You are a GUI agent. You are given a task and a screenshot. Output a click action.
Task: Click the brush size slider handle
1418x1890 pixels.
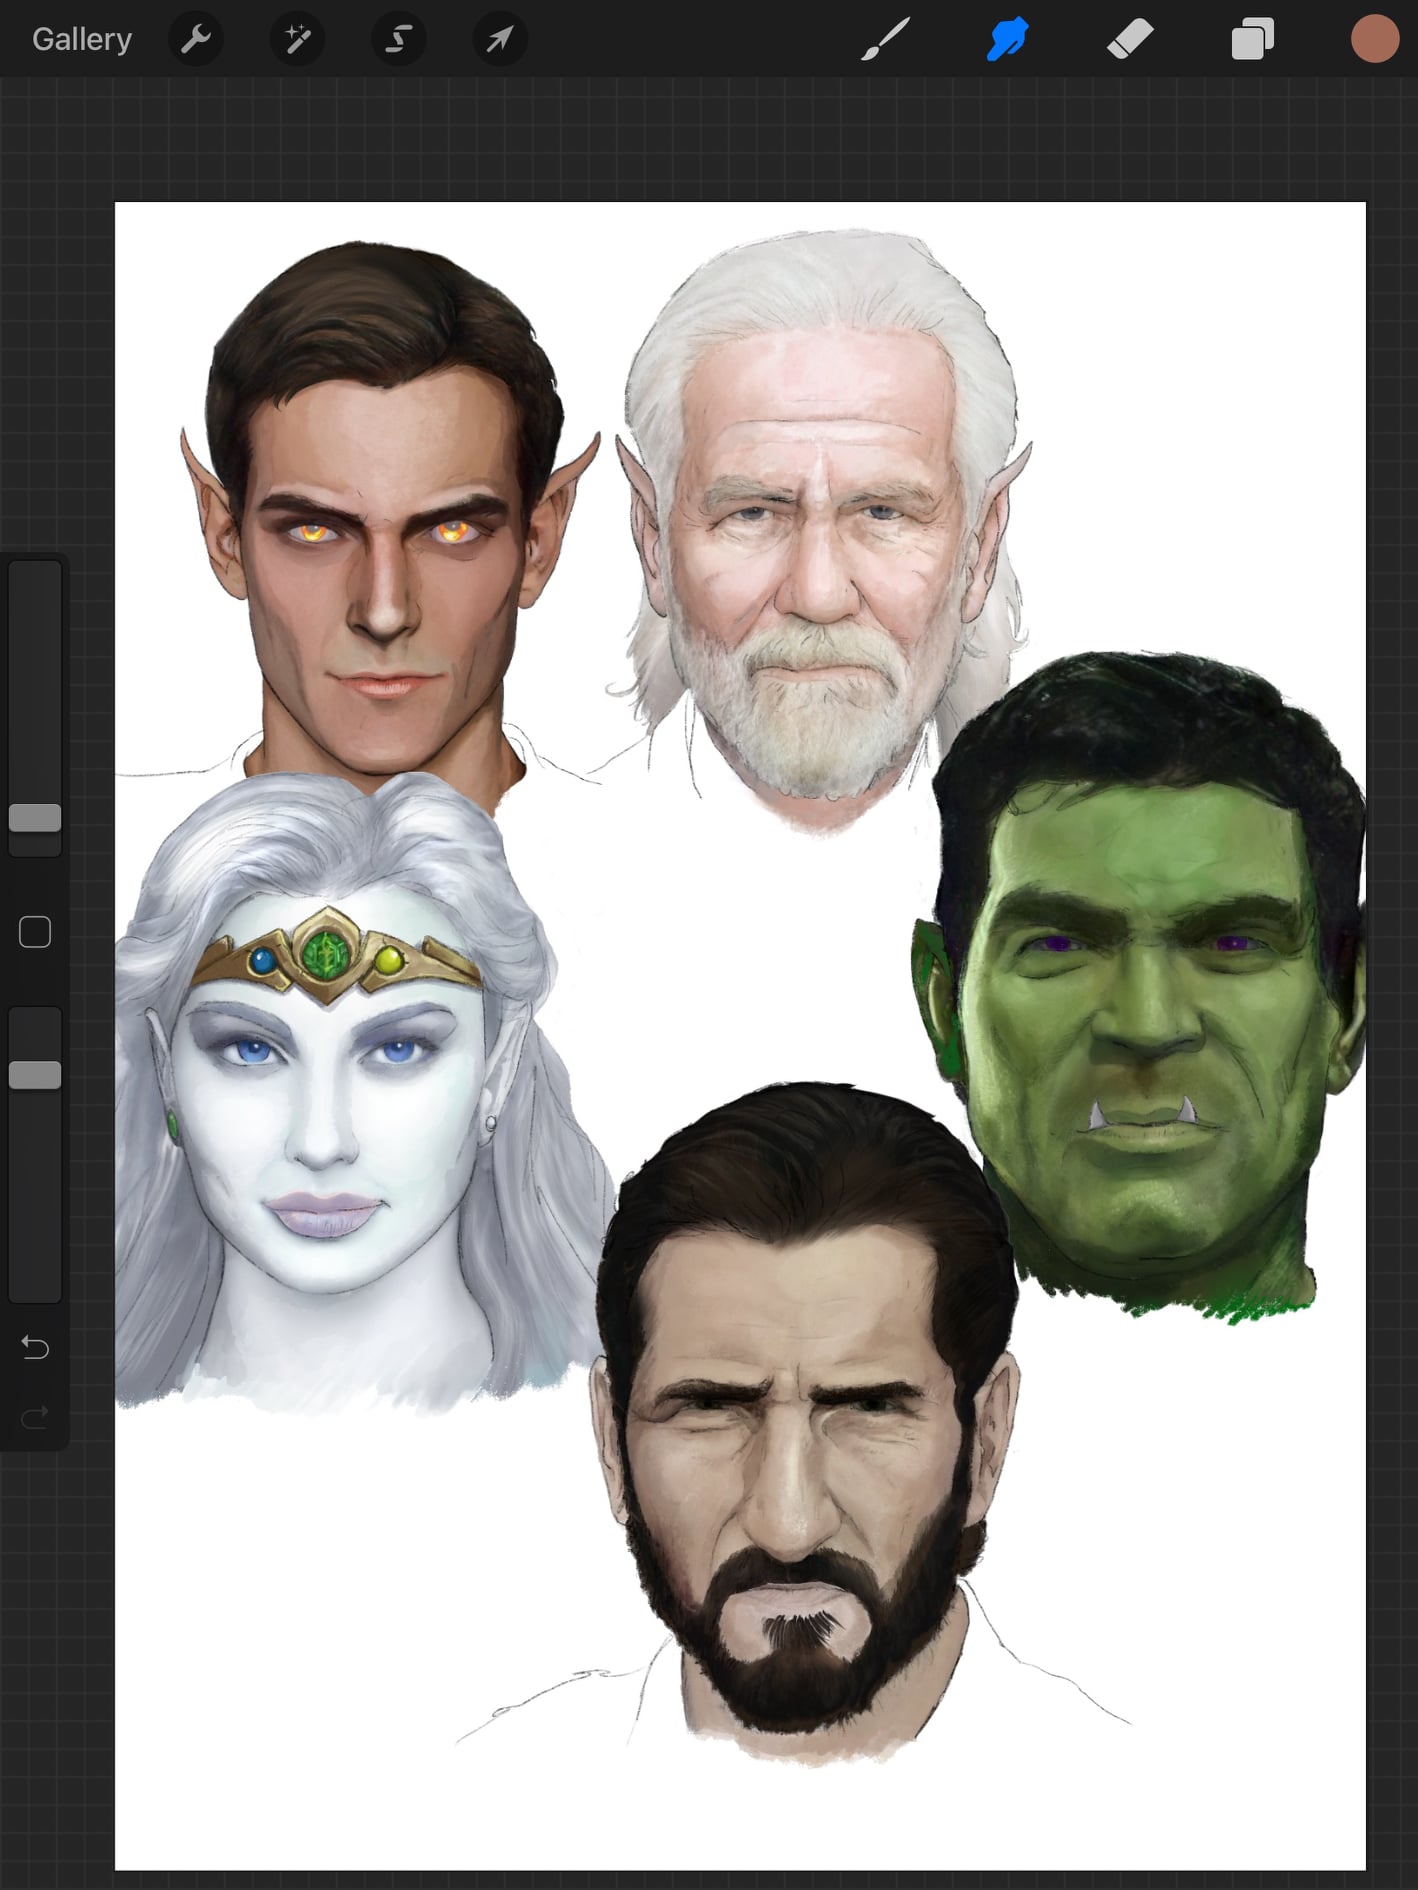click(35, 817)
